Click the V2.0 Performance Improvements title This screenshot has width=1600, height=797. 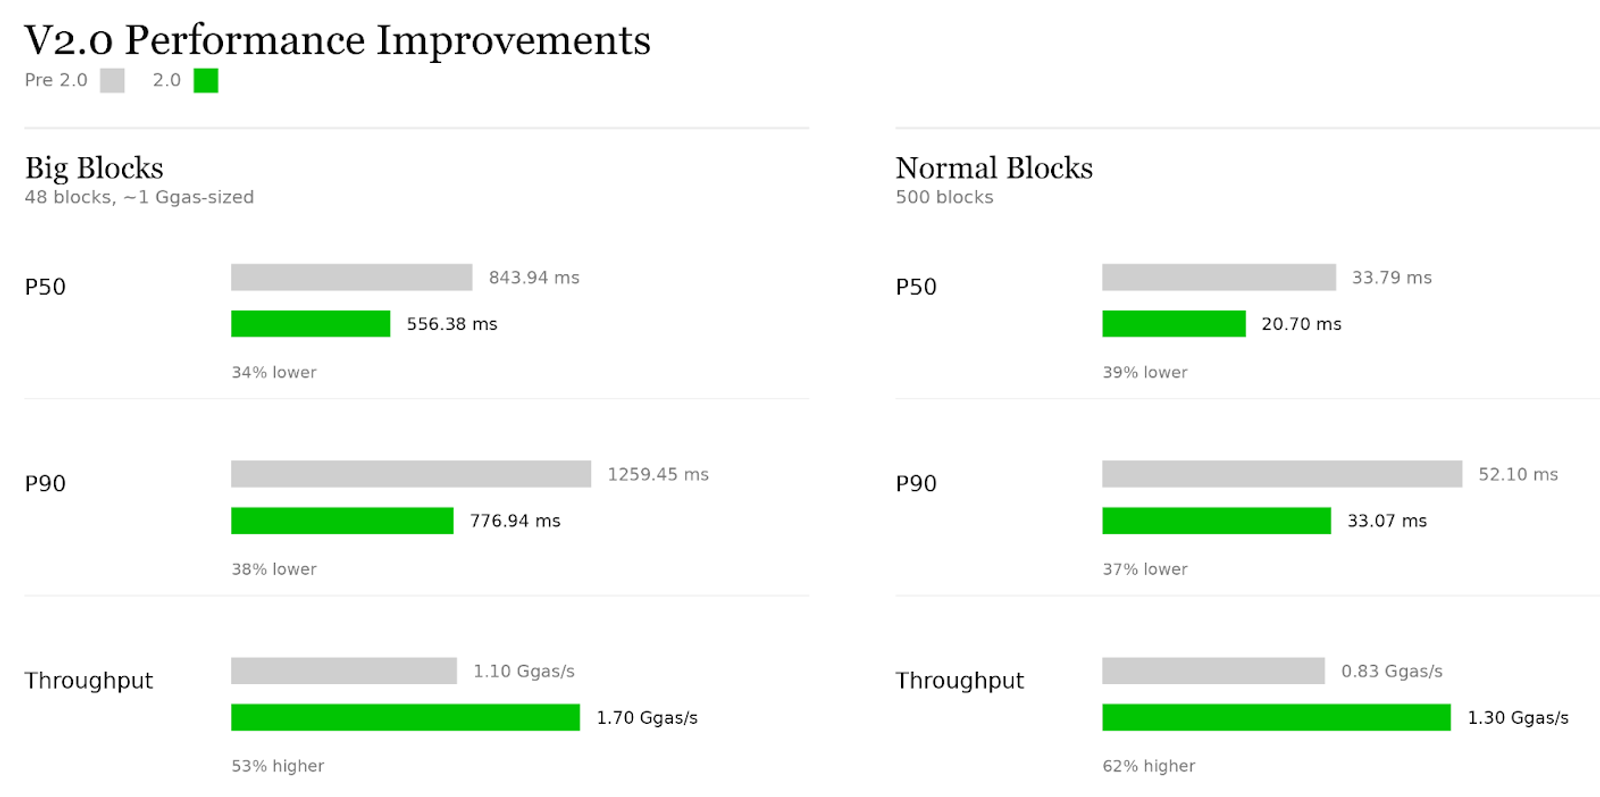click(x=337, y=40)
